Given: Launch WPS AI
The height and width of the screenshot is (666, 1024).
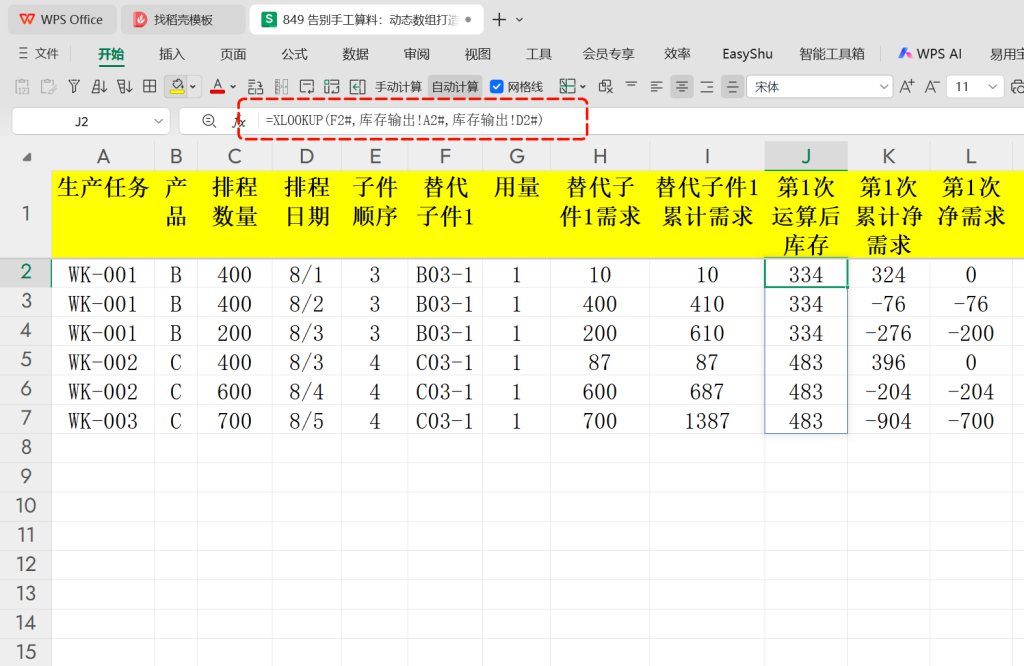Looking at the screenshot, I should click(930, 54).
